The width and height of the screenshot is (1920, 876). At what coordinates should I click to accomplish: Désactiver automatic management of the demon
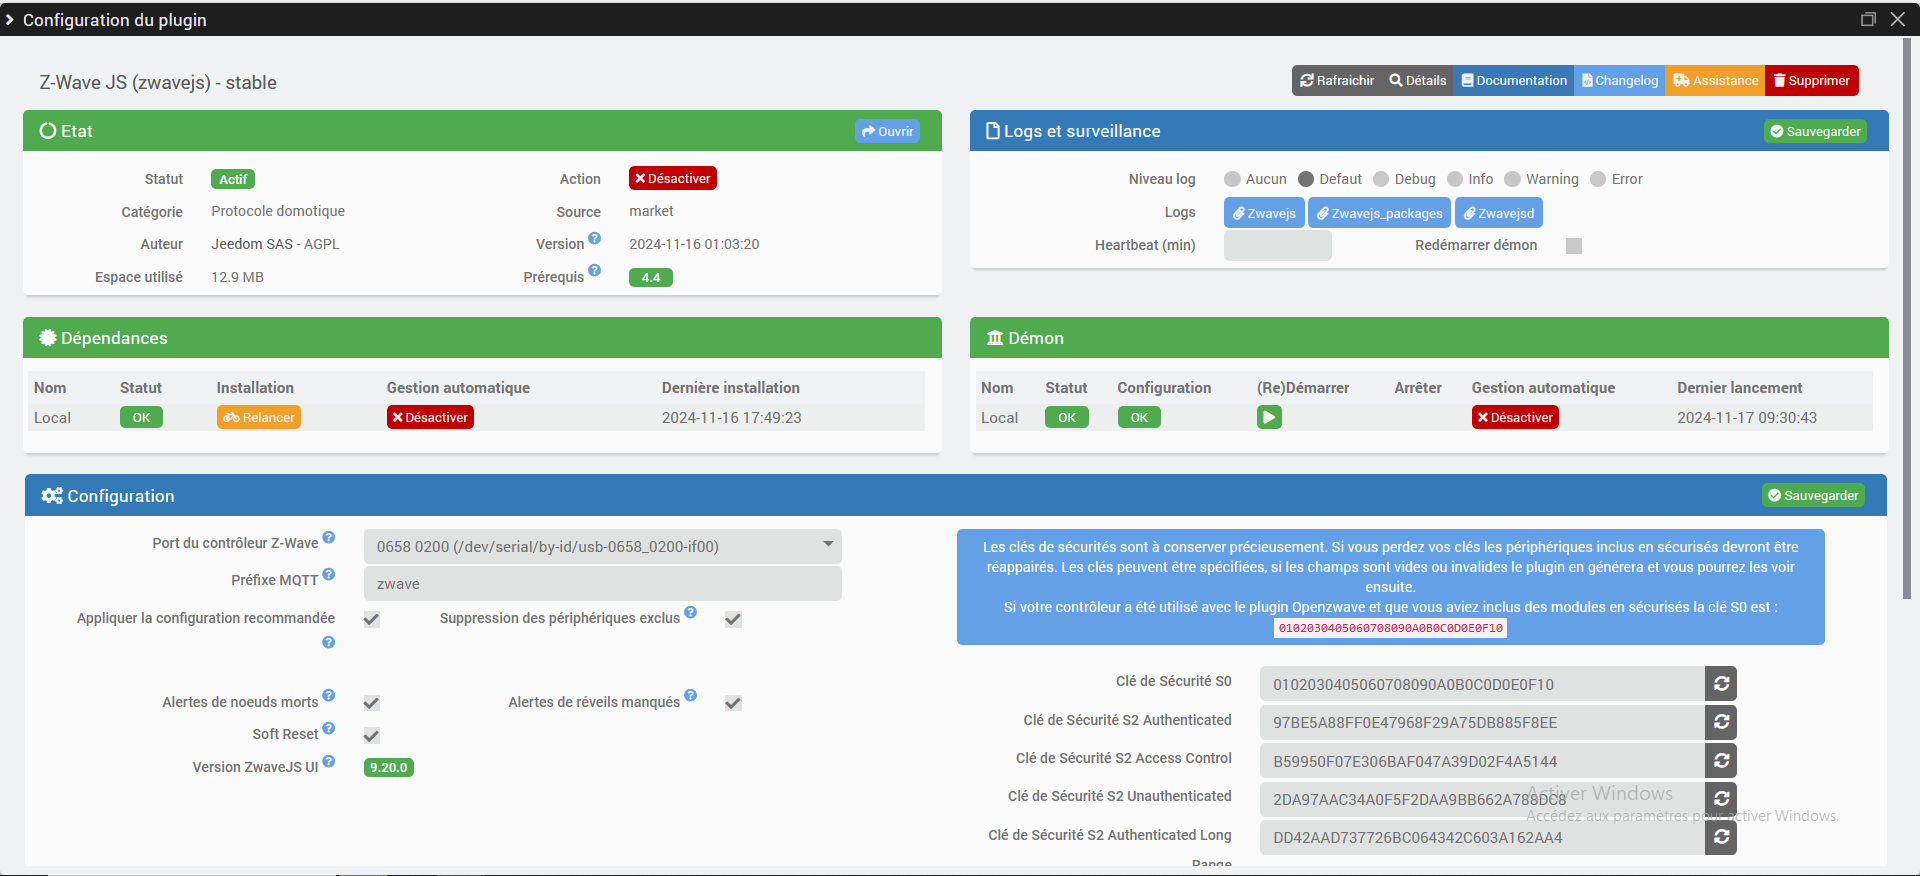click(x=1515, y=417)
